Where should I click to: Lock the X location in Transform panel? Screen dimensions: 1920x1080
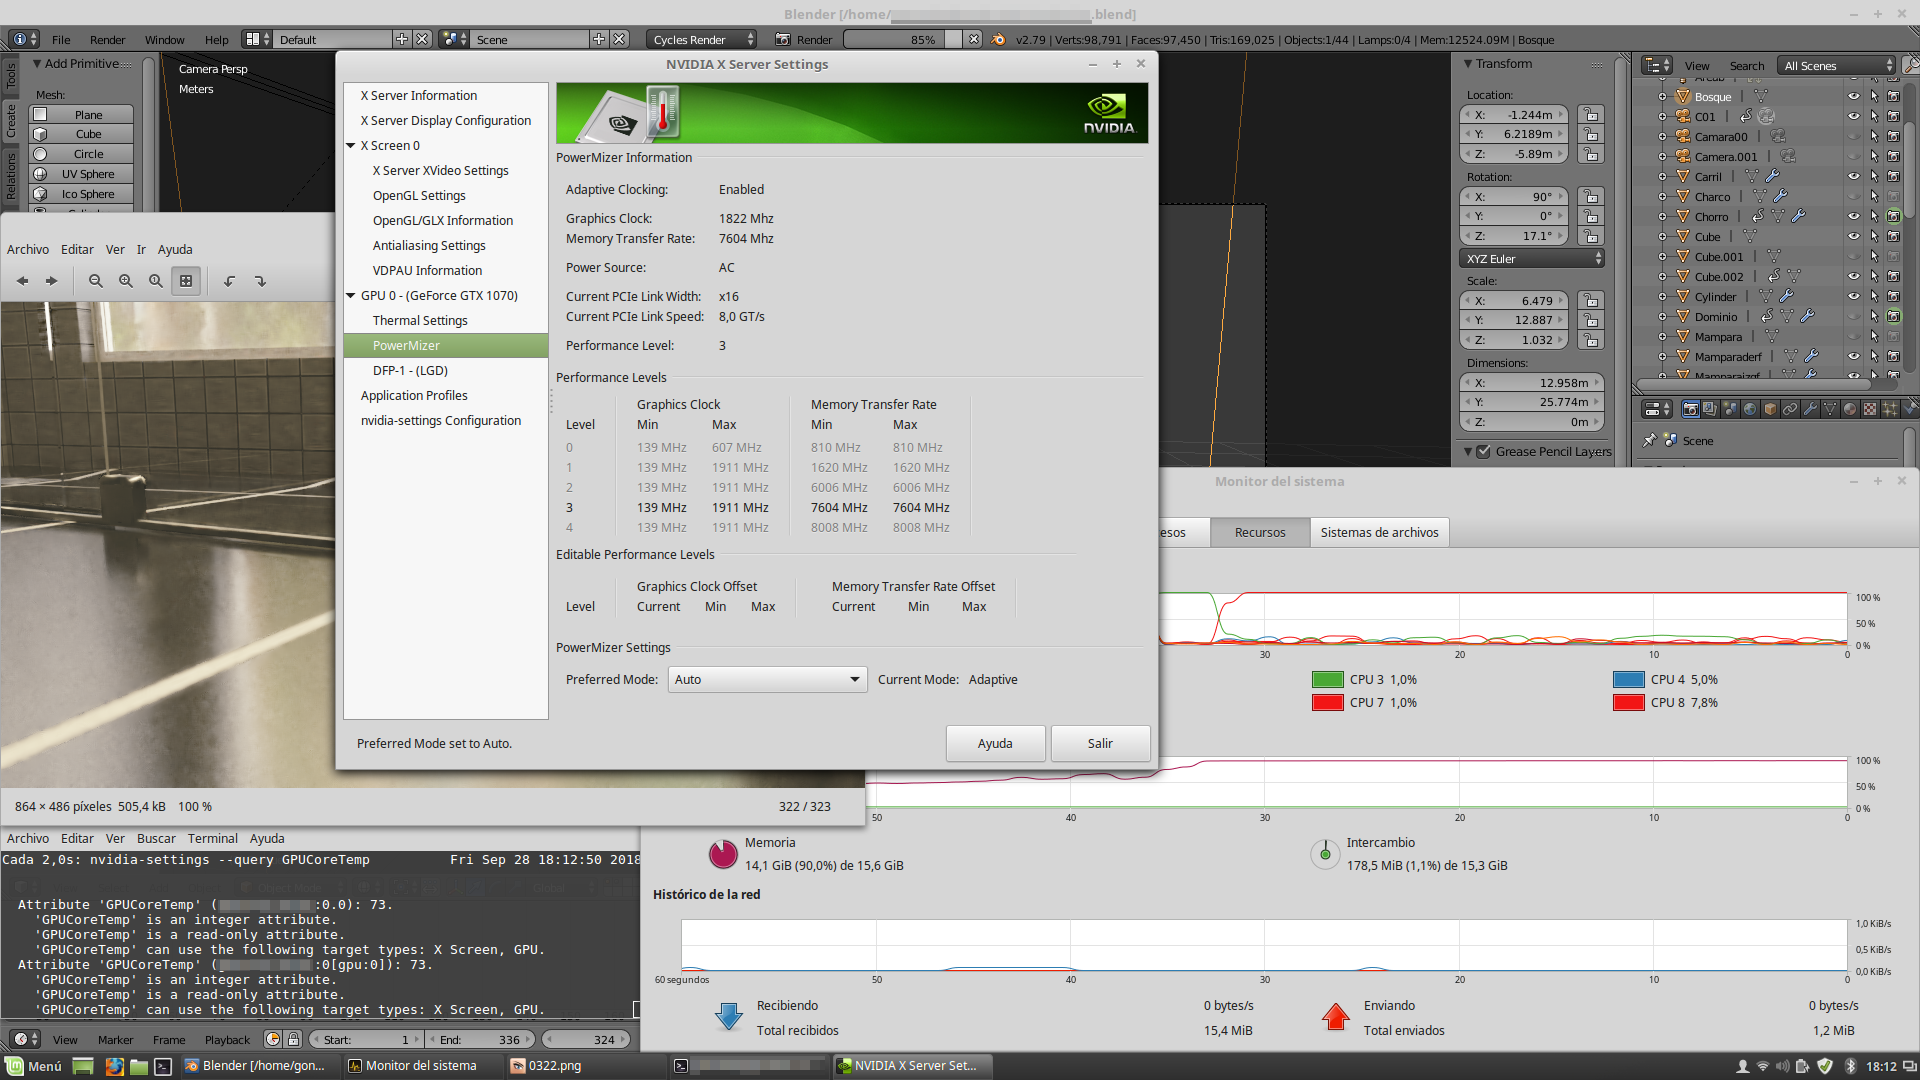tap(1591, 115)
